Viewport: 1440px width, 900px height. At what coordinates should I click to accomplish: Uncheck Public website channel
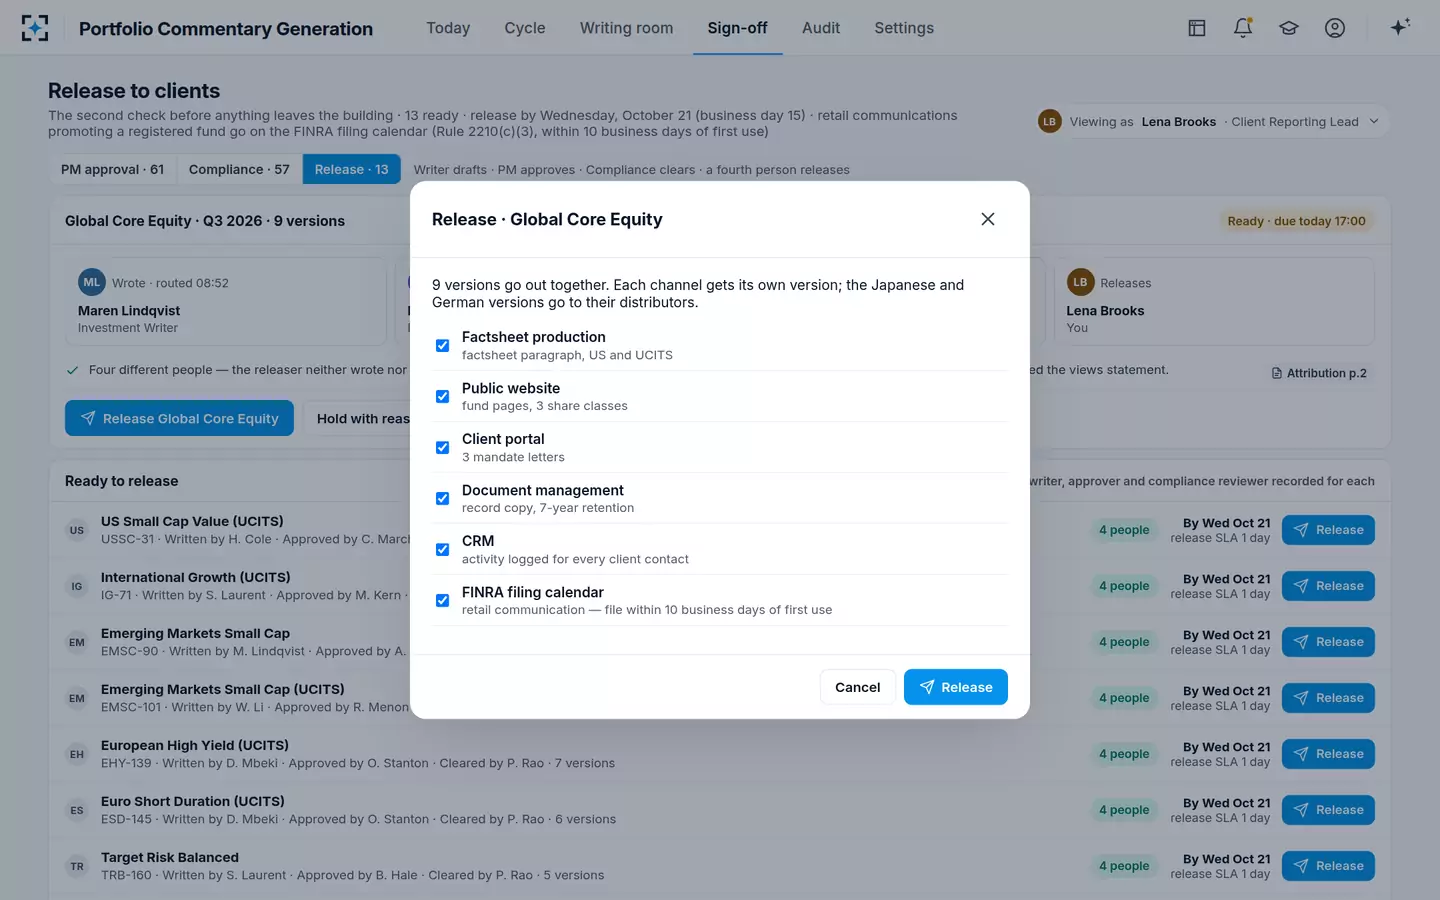coord(442,397)
